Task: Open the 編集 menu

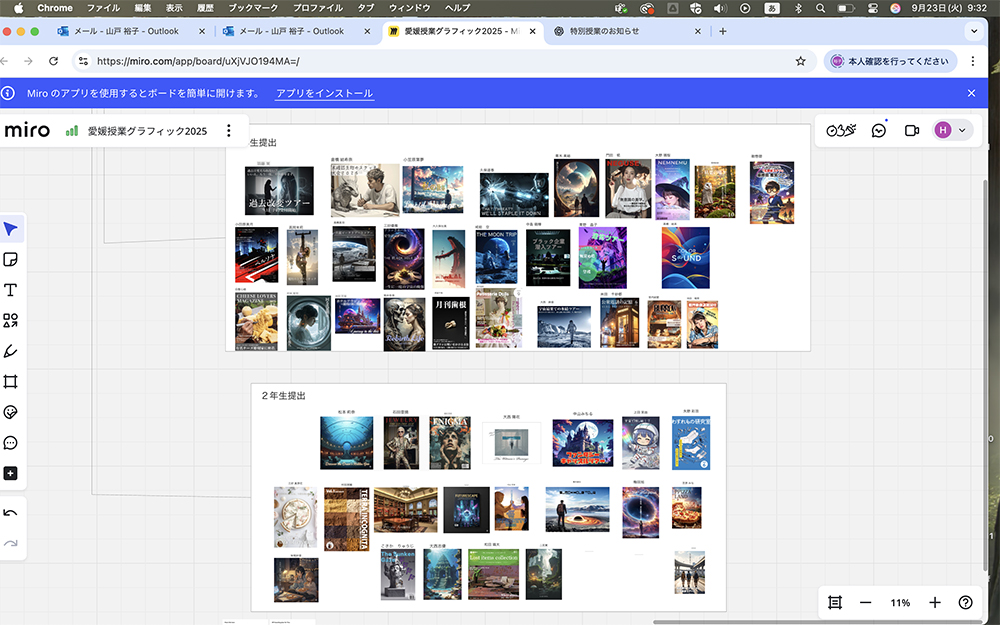Action: [x=143, y=8]
